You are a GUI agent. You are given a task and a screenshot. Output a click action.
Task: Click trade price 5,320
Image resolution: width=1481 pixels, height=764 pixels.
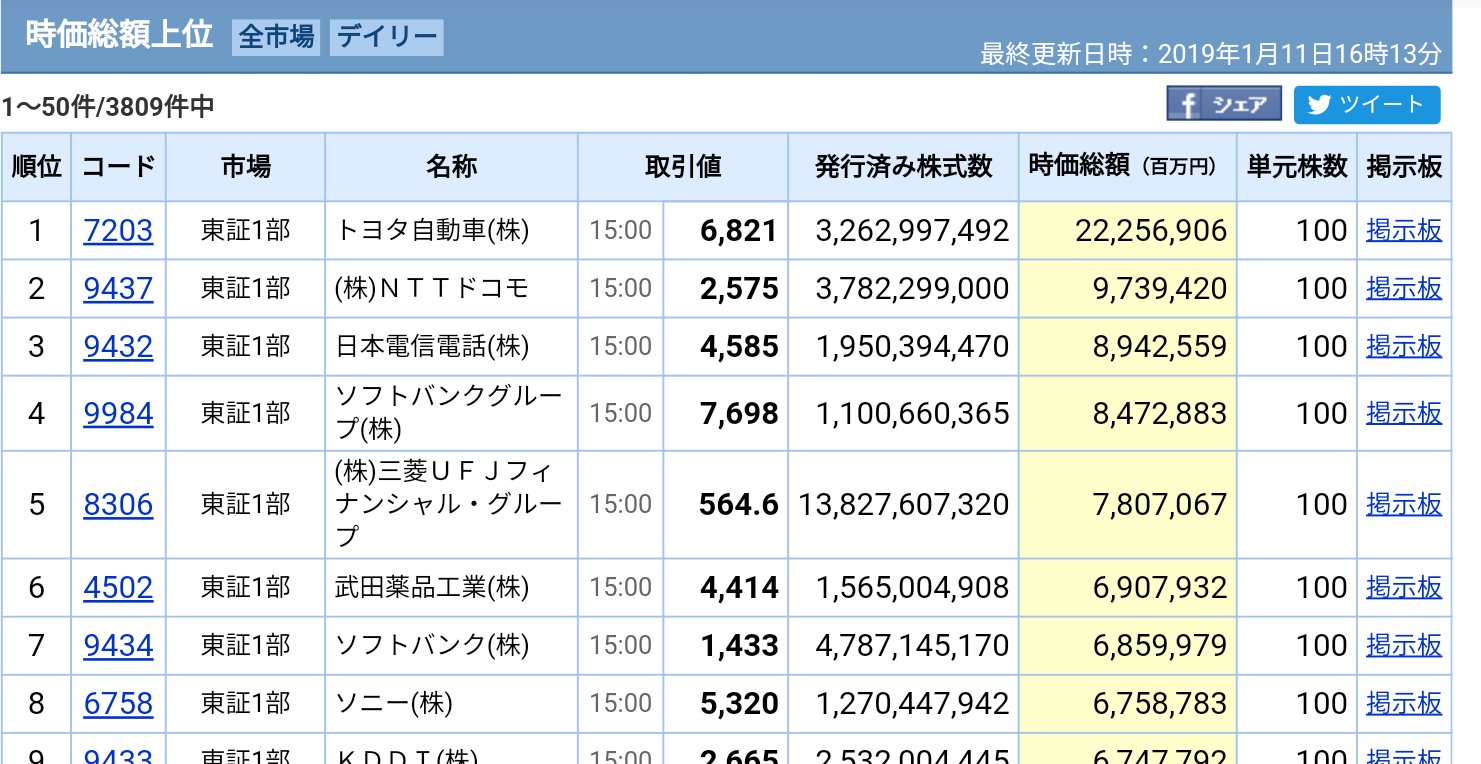click(x=739, y=704)
